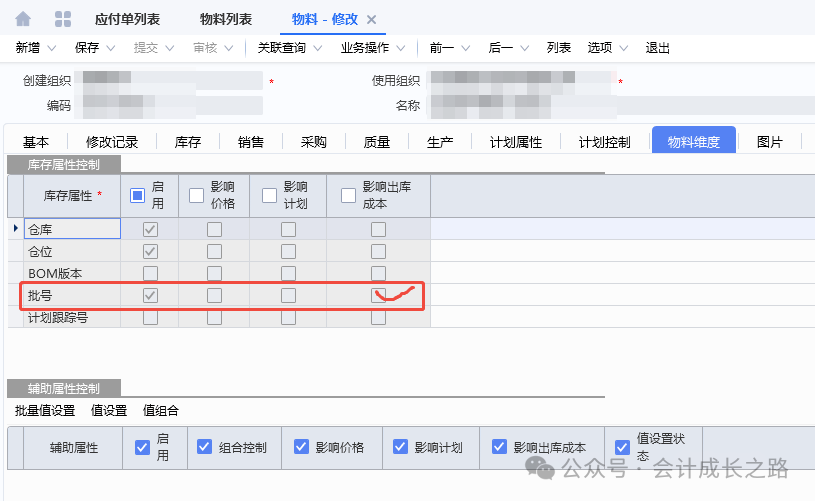
Task: Check 影响出库成本 for the 批号 row
Action: 378,295
